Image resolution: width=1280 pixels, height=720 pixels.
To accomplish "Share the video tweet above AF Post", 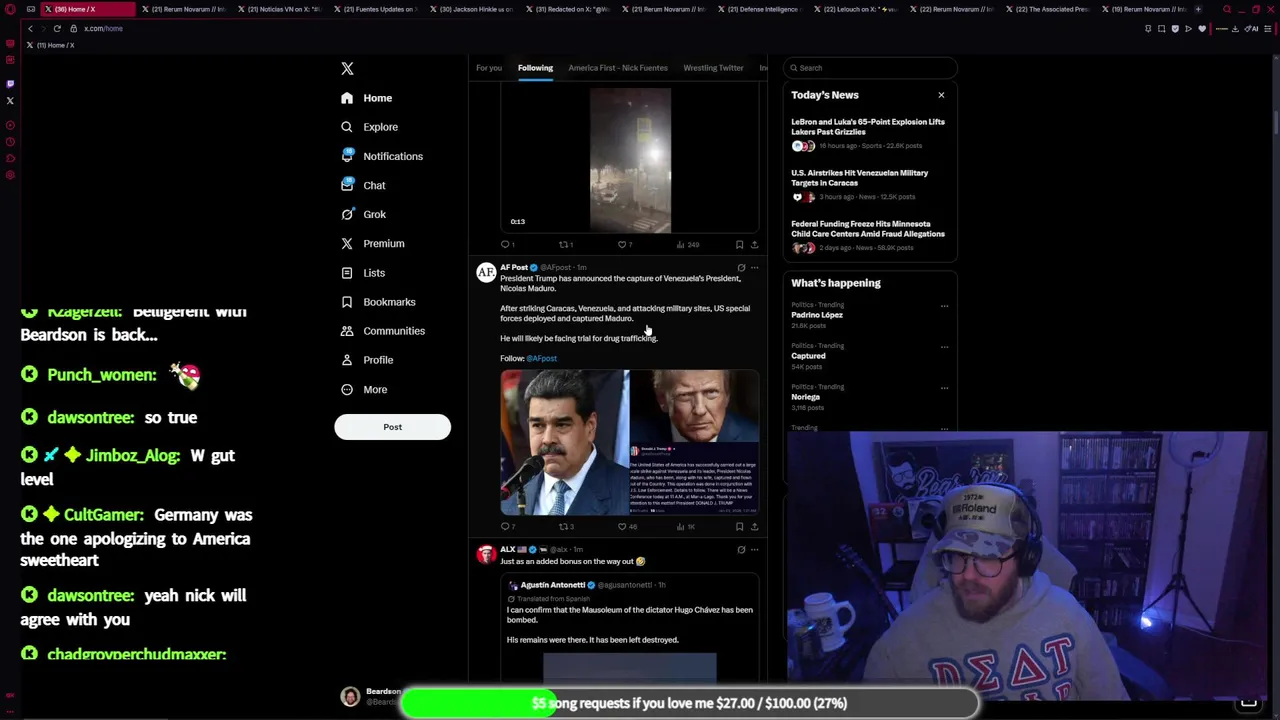I will tap(754, 244).
